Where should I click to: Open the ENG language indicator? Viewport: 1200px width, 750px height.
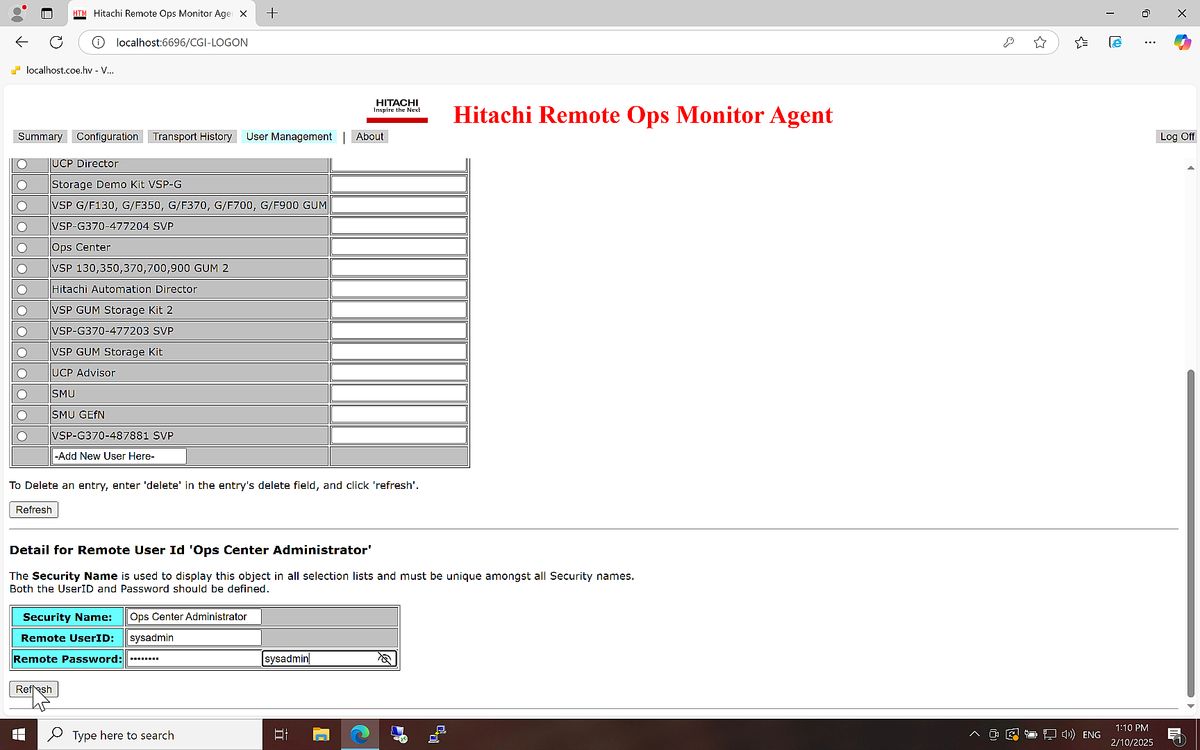[1092, 735]
